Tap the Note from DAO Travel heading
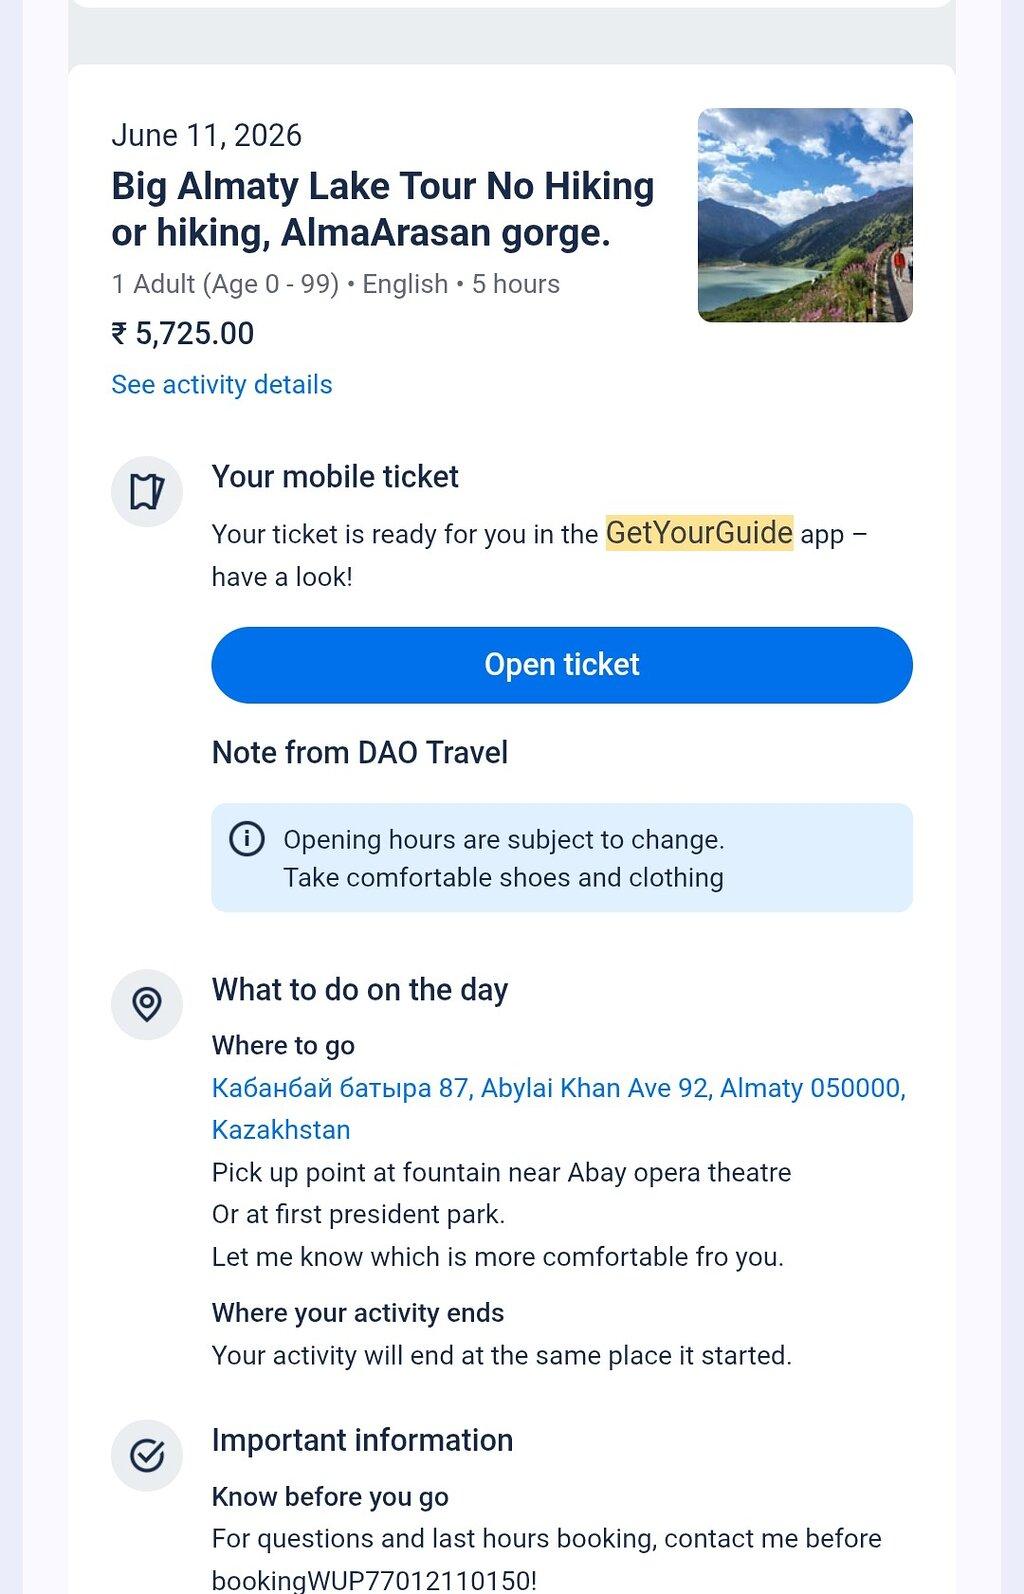This screenshot has height=1594, width=1024. 360,752
